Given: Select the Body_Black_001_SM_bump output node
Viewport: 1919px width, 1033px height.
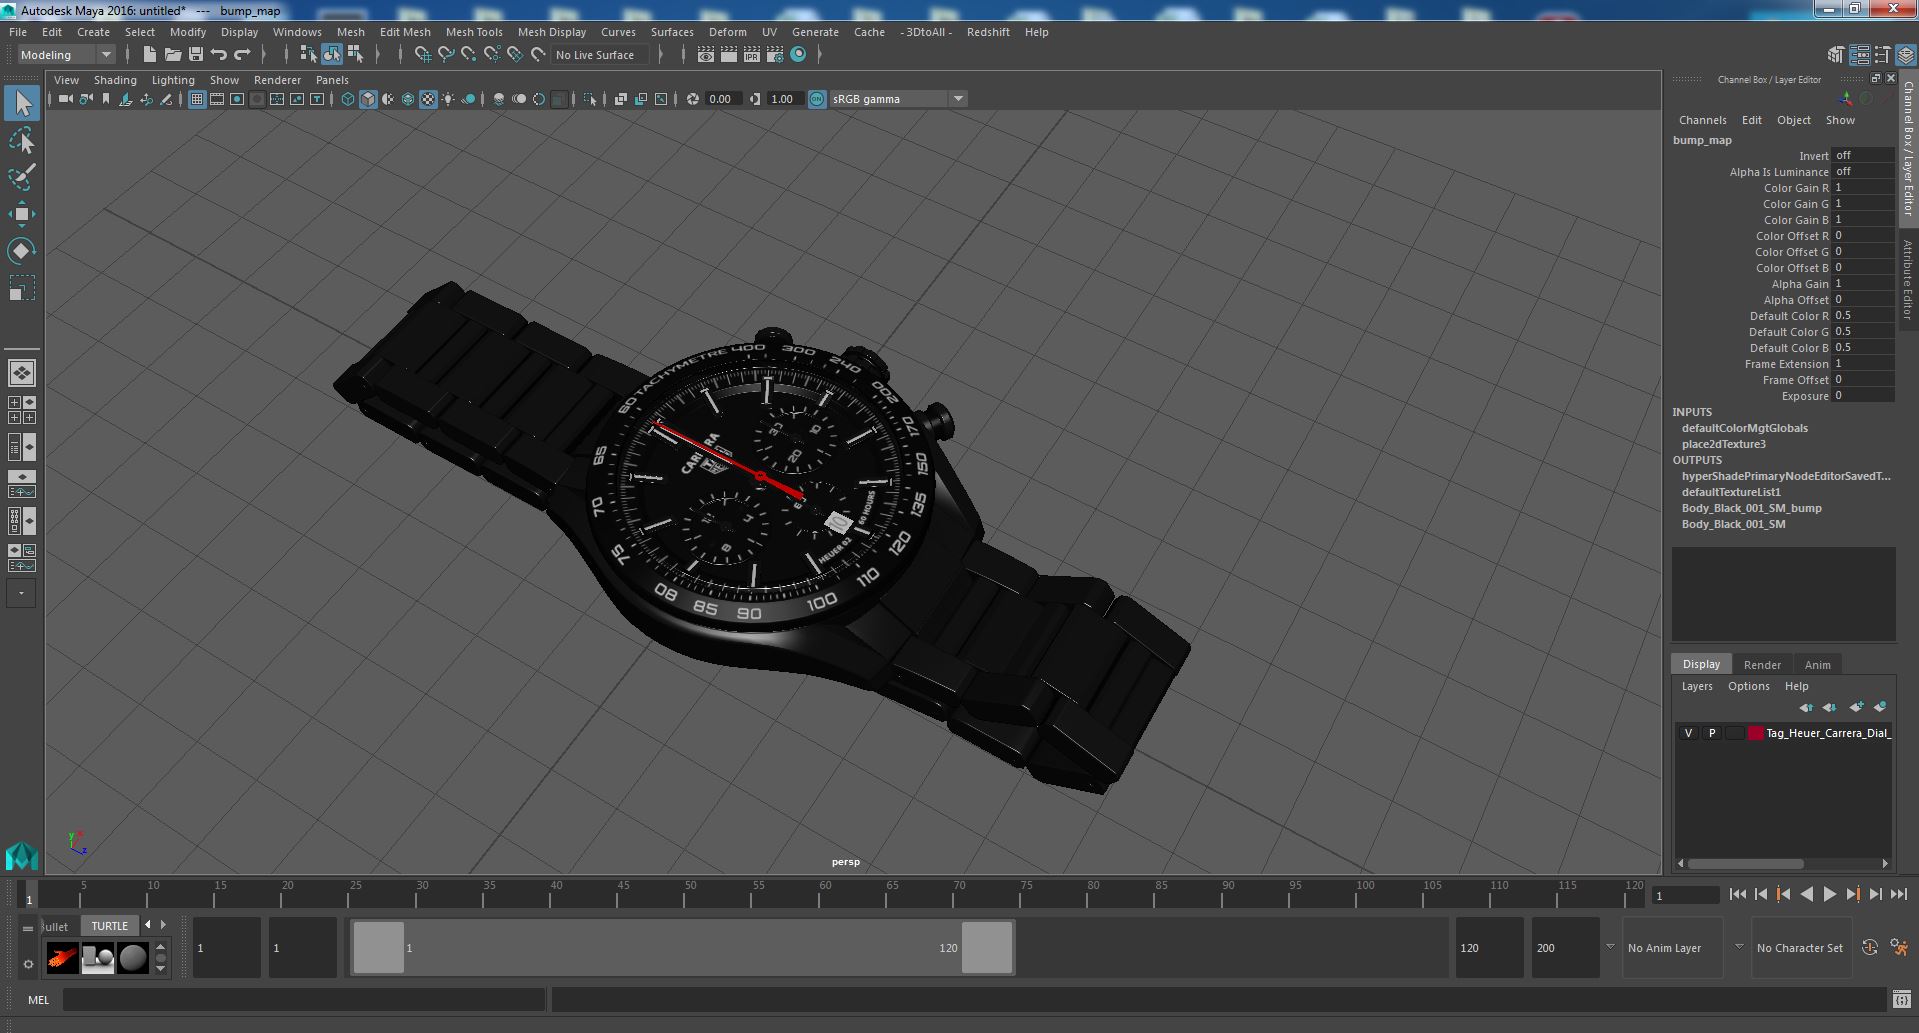Looking at the screenshot, I should tap(1751, 508).
